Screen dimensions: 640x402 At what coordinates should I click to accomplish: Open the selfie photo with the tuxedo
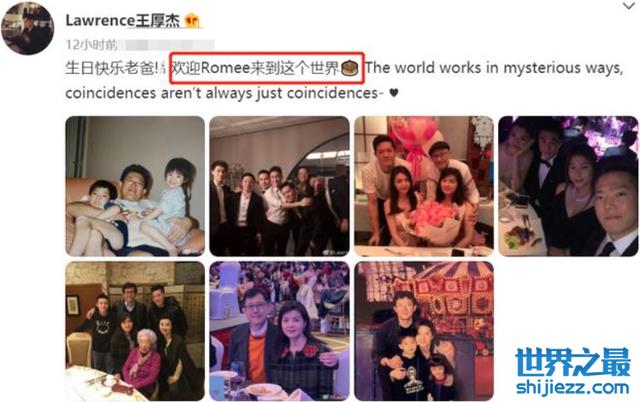click(x=568, y=186)
